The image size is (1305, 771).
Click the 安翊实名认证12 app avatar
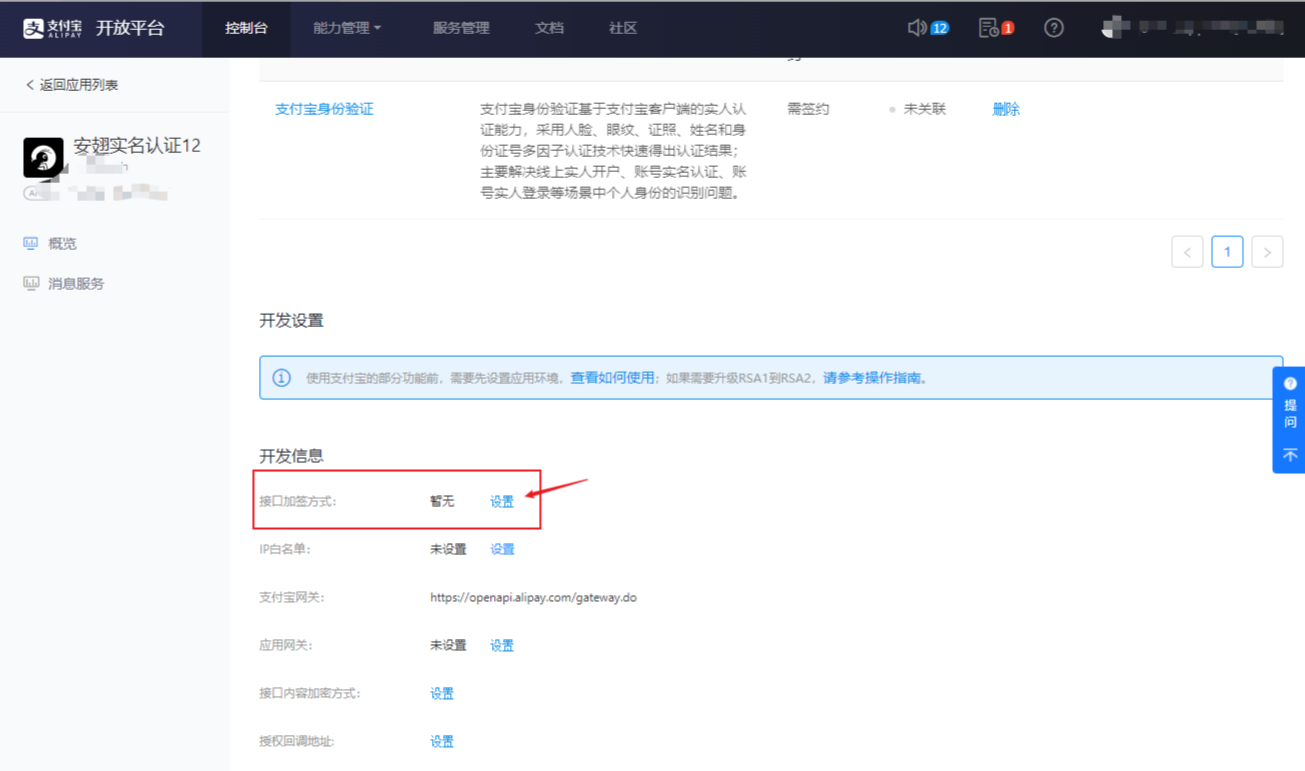[43, 158]
